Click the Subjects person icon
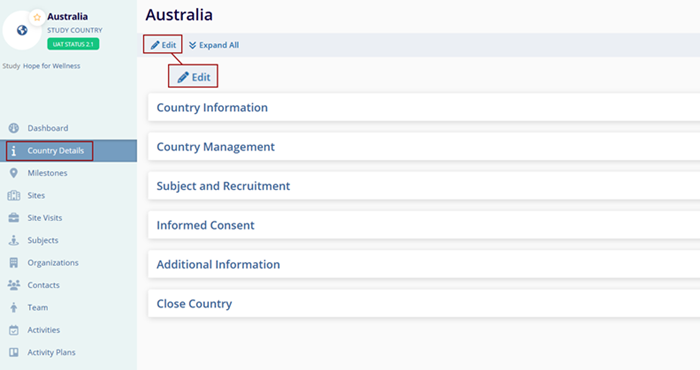Screen dimensions: 700x370 [14, 240]
